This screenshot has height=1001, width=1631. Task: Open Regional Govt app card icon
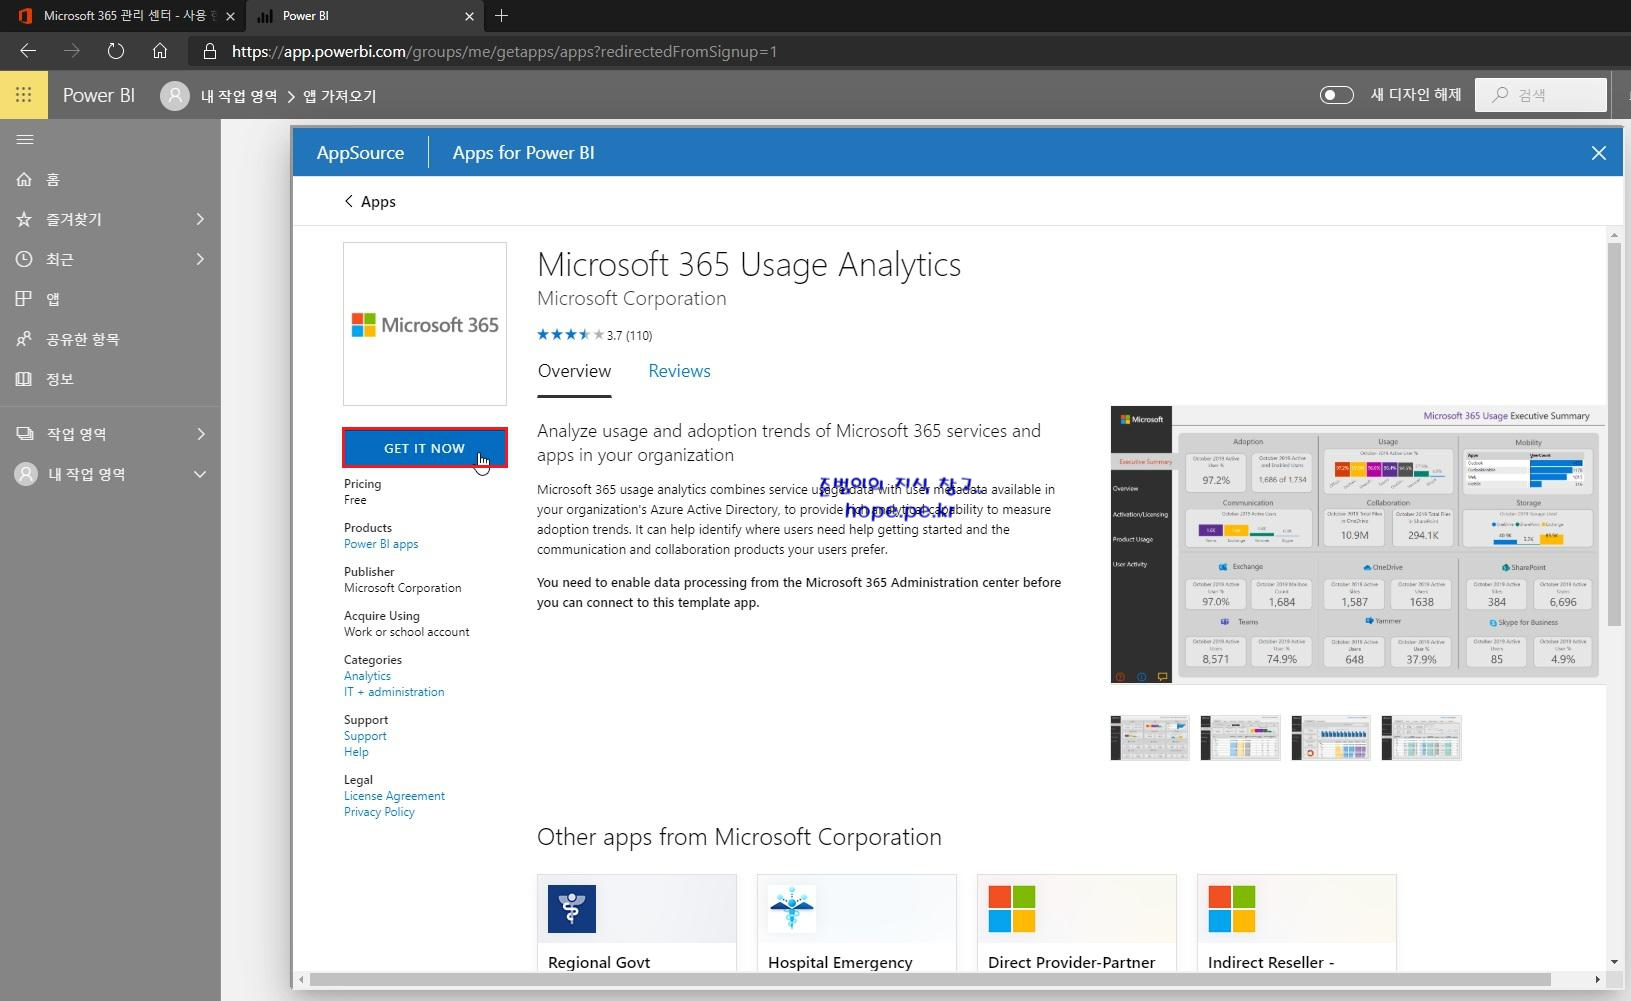tap(572, 909)
